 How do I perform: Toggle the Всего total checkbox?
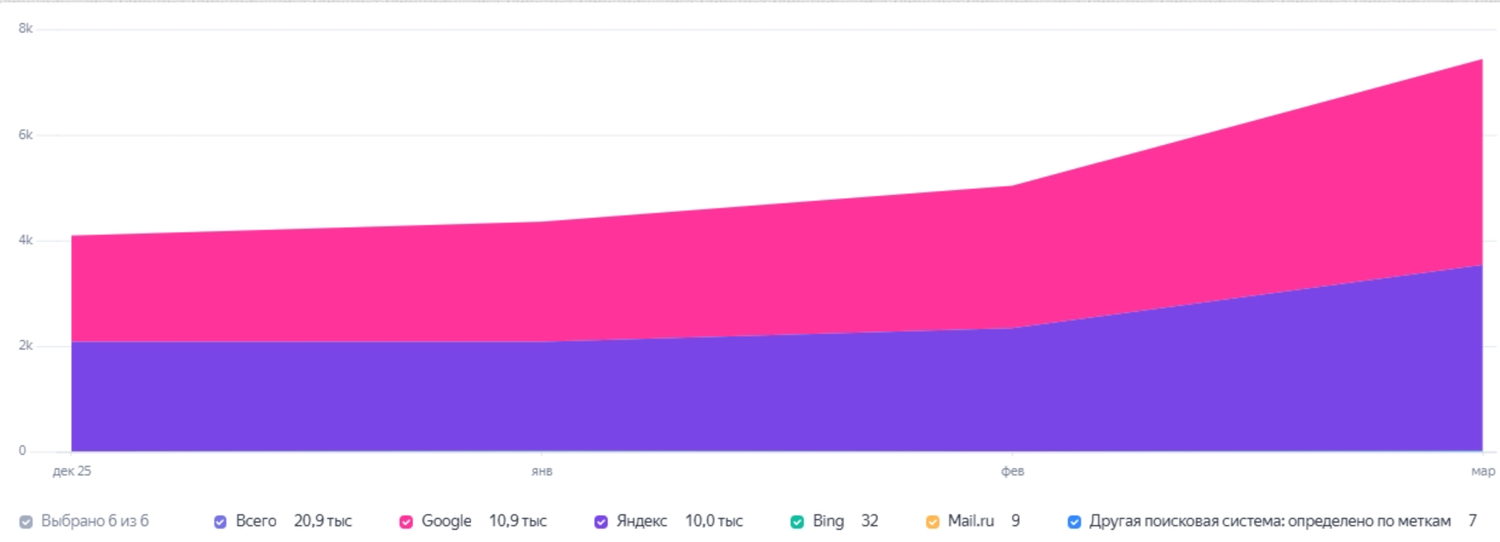[x=220, y=522]
